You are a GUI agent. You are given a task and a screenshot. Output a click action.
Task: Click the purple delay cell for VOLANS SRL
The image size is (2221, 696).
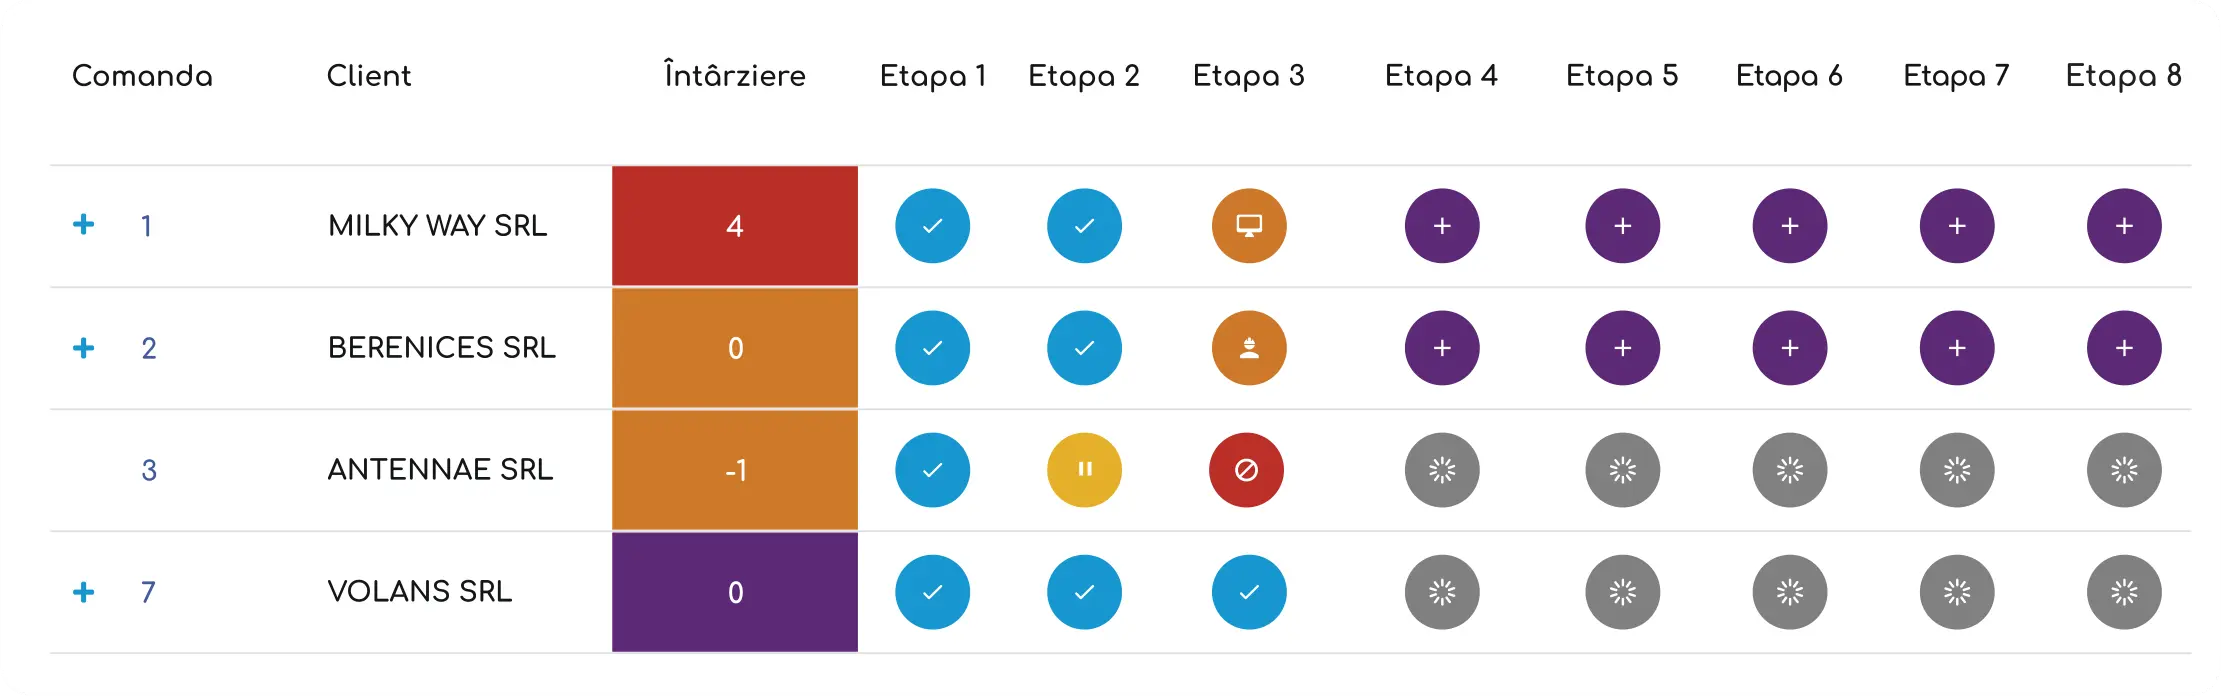point(735,592)
